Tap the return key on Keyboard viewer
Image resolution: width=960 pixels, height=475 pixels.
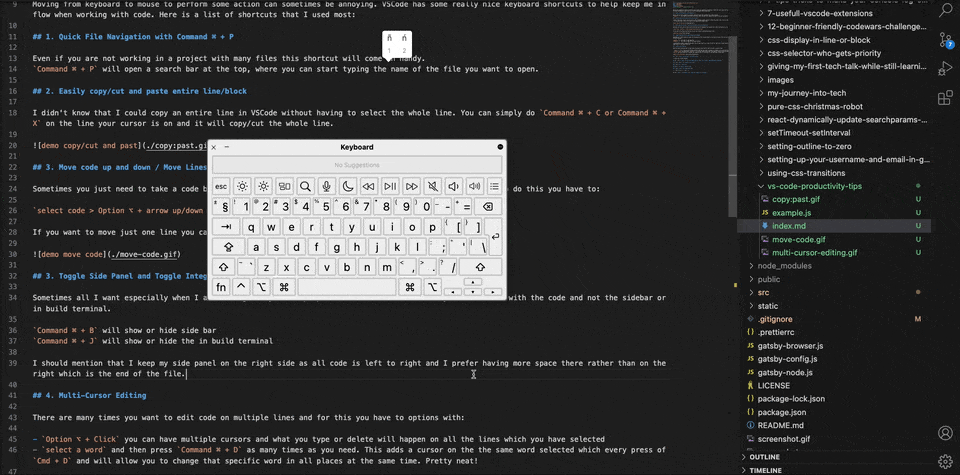tap(494, 236)
